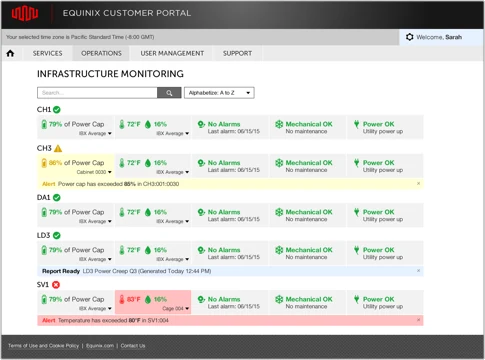This screenshot has height=360, width=485.
Task: Click the humidity droplet icon in SV1 row
Action: tap(148, 299)
